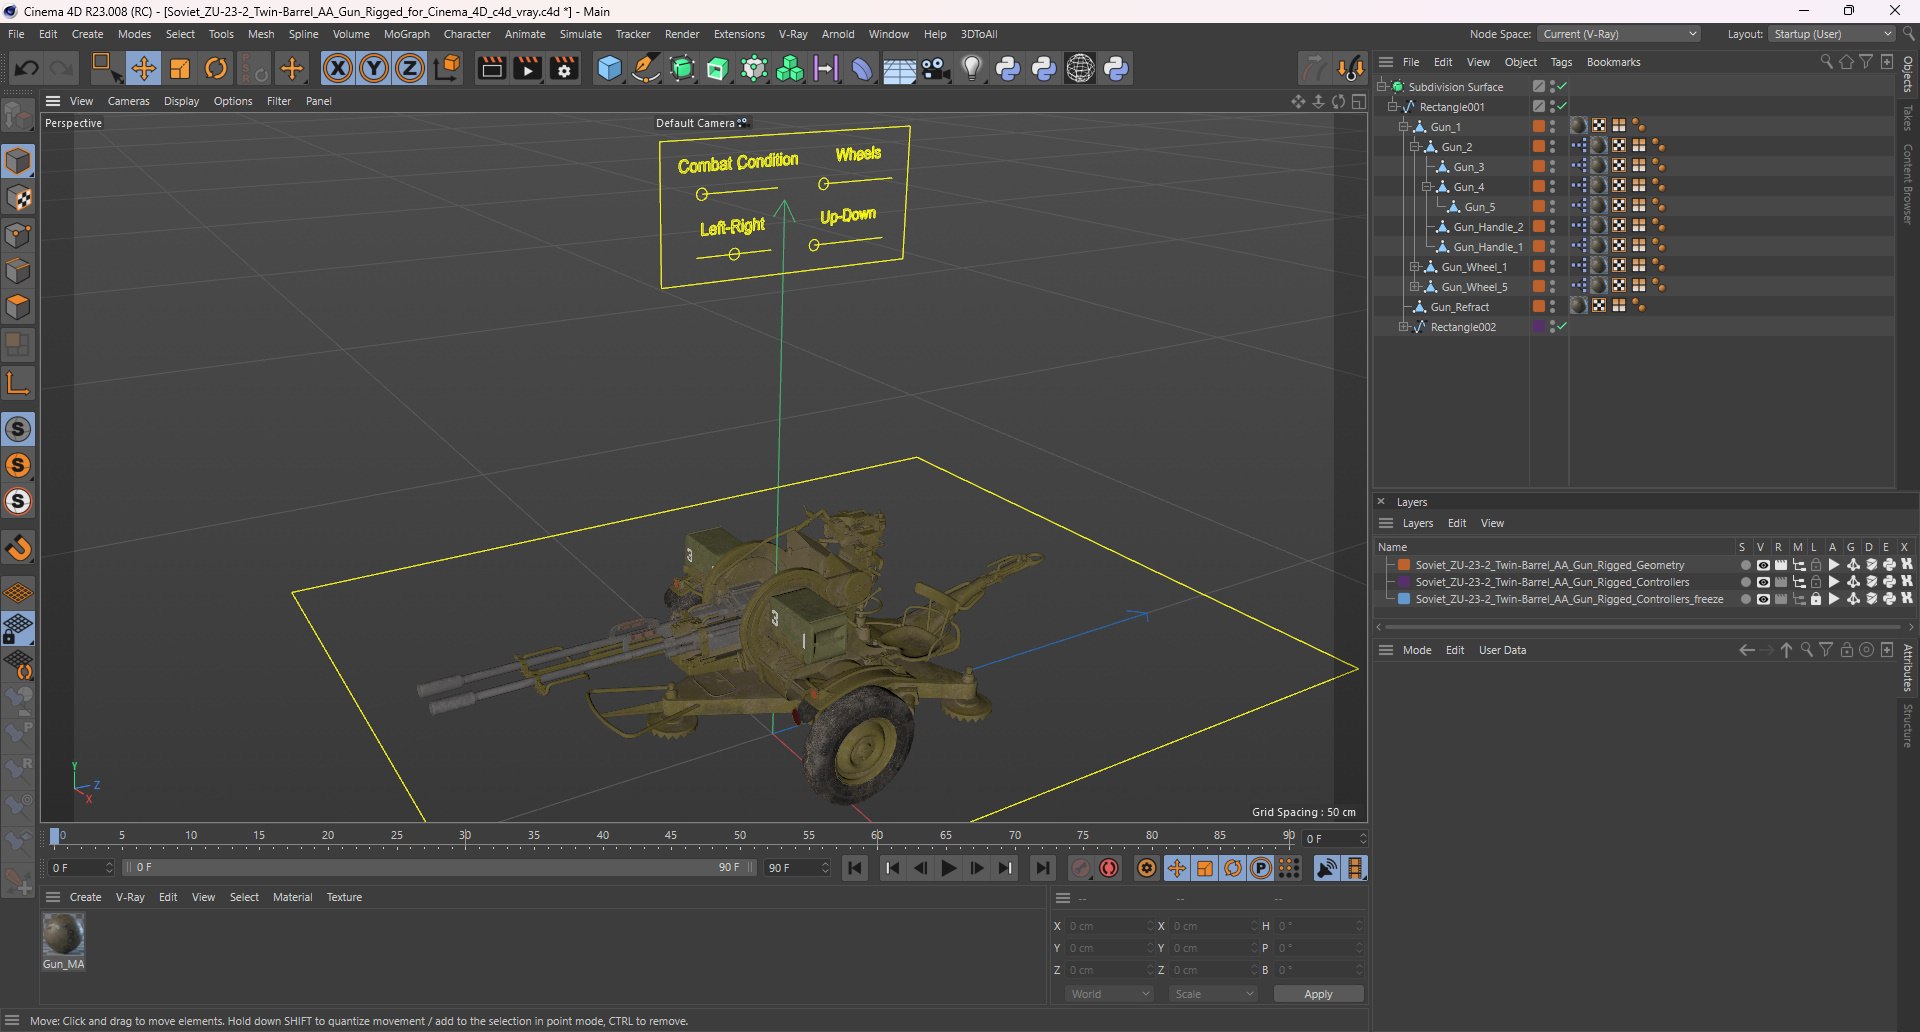1920x1032 pixels.
Task: Go to end of animation
Action: (1042, 868)
